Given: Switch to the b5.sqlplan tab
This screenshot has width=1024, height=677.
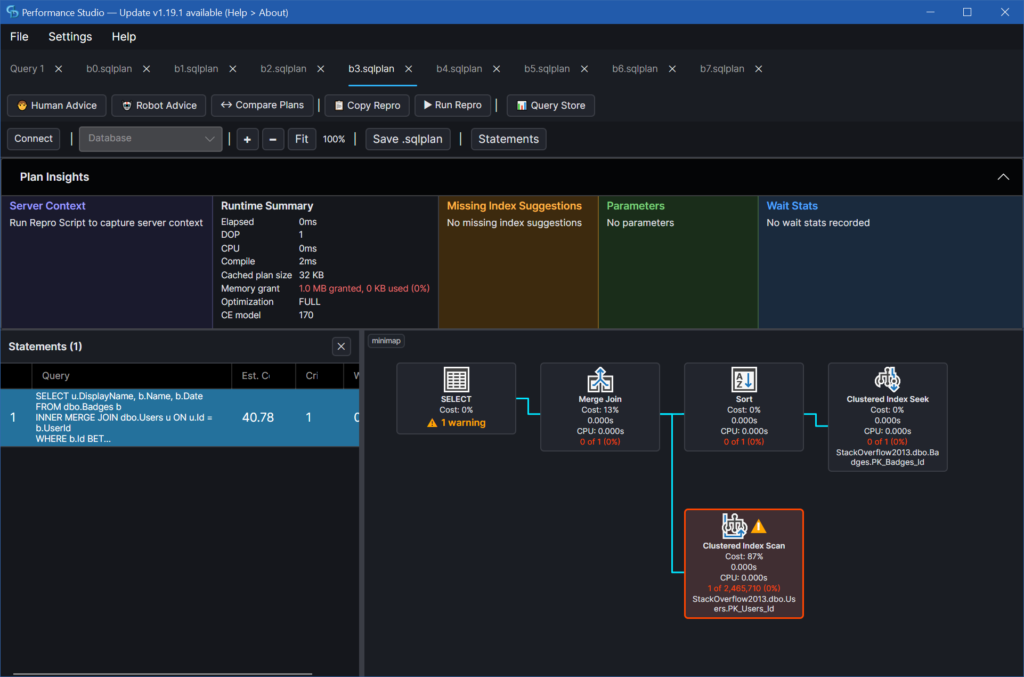Looking at the screenshot, I should (x=547, y=69).
